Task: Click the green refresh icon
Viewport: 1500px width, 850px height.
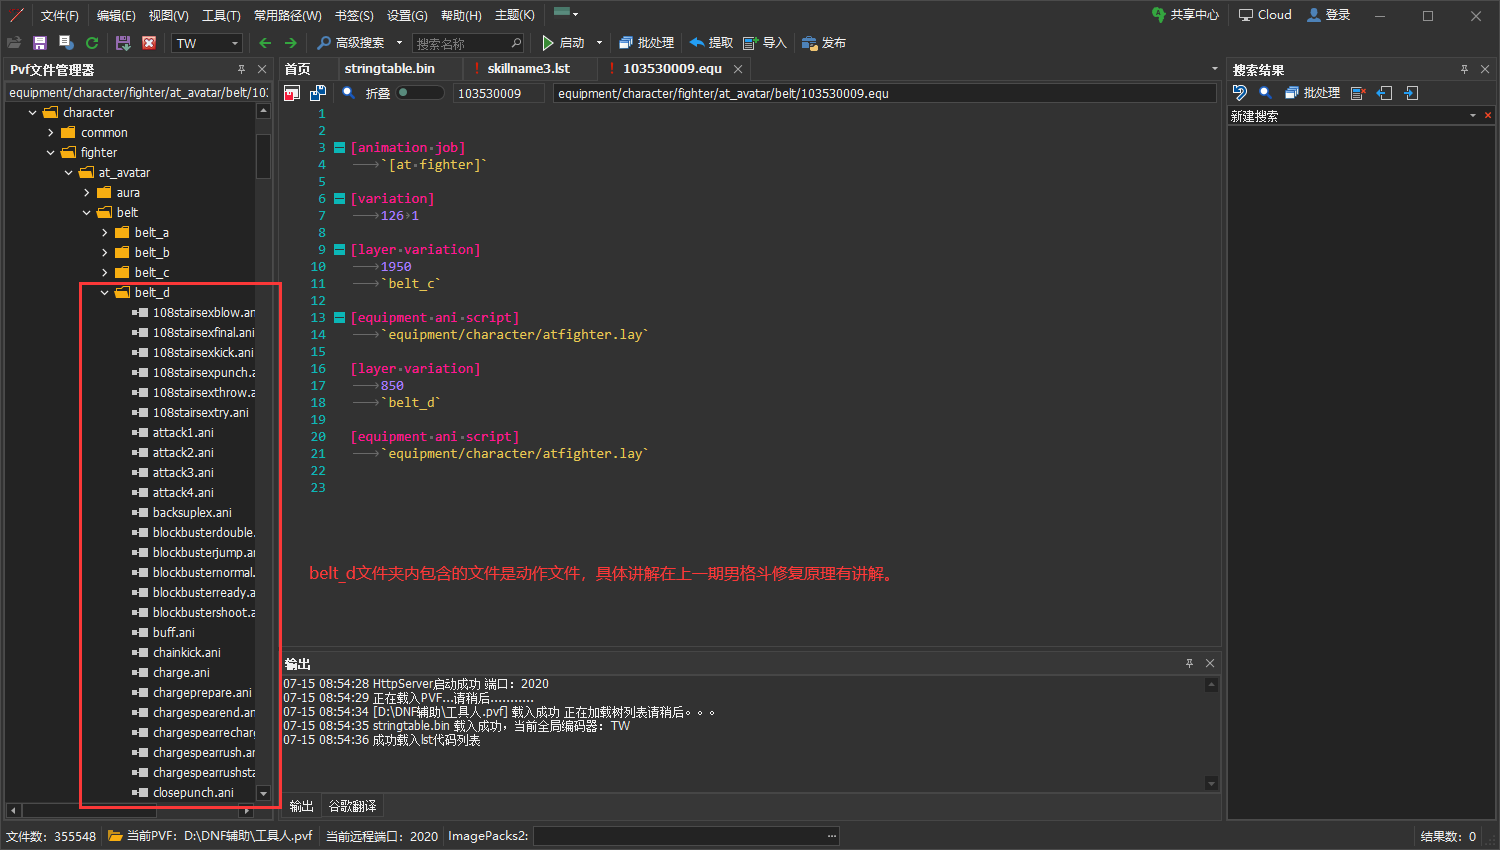Action: point(92,43)
